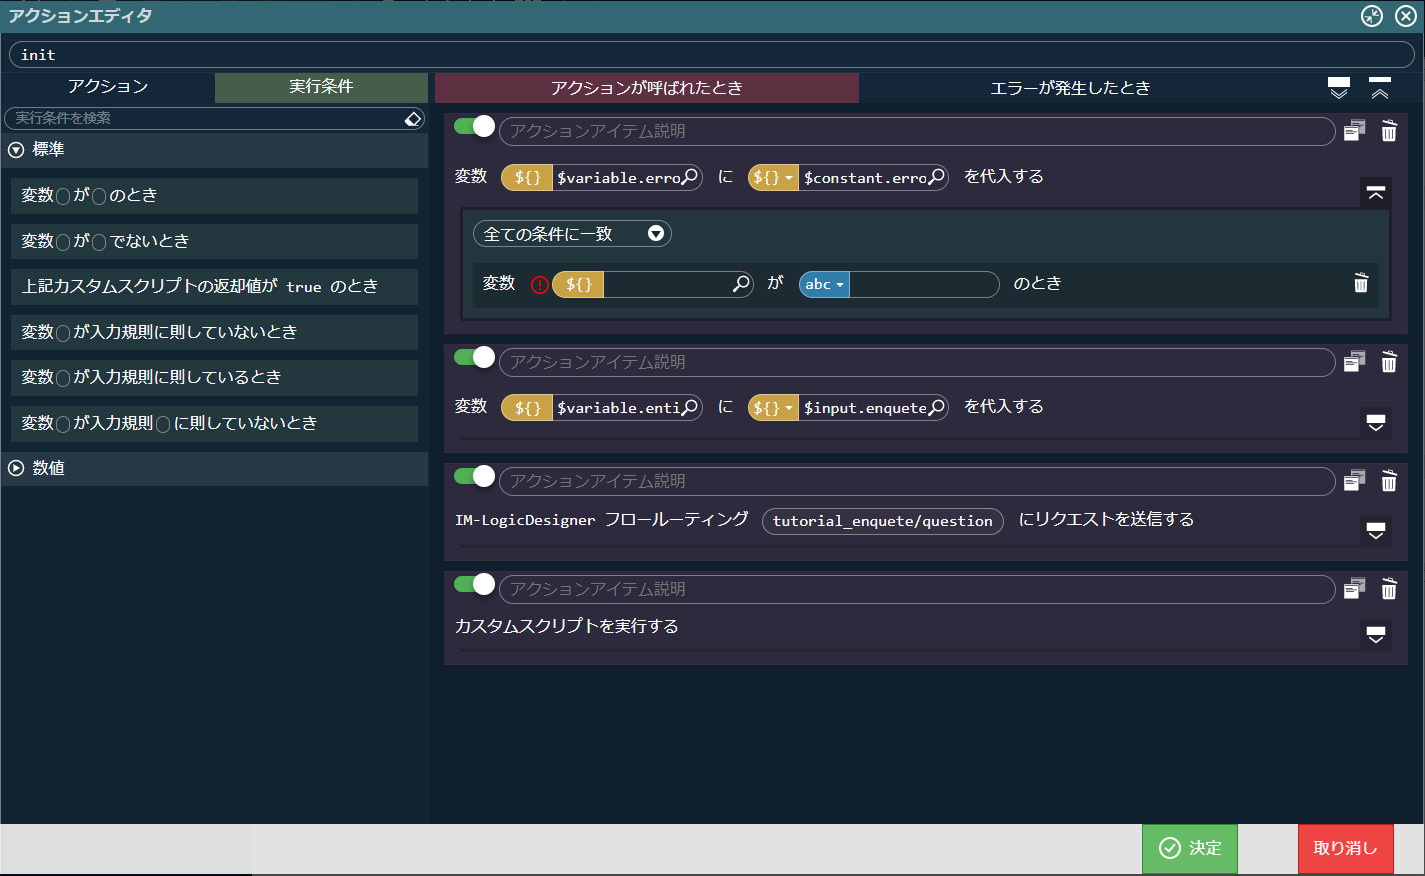The width and height of the screenshot is (1425, 876).
Task: Close the action editor dialog
Action: pyautogui.click(x=1405, y=16)
